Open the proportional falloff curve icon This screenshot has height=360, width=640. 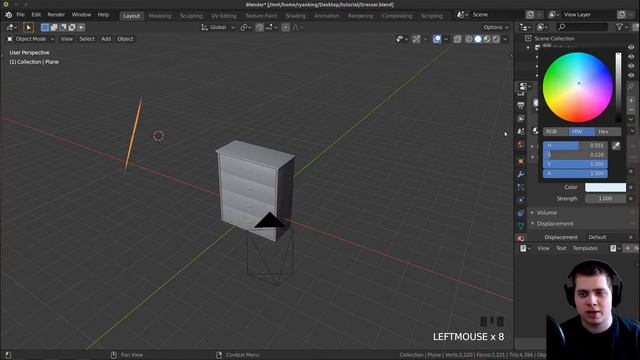click(x=298, y=27)
